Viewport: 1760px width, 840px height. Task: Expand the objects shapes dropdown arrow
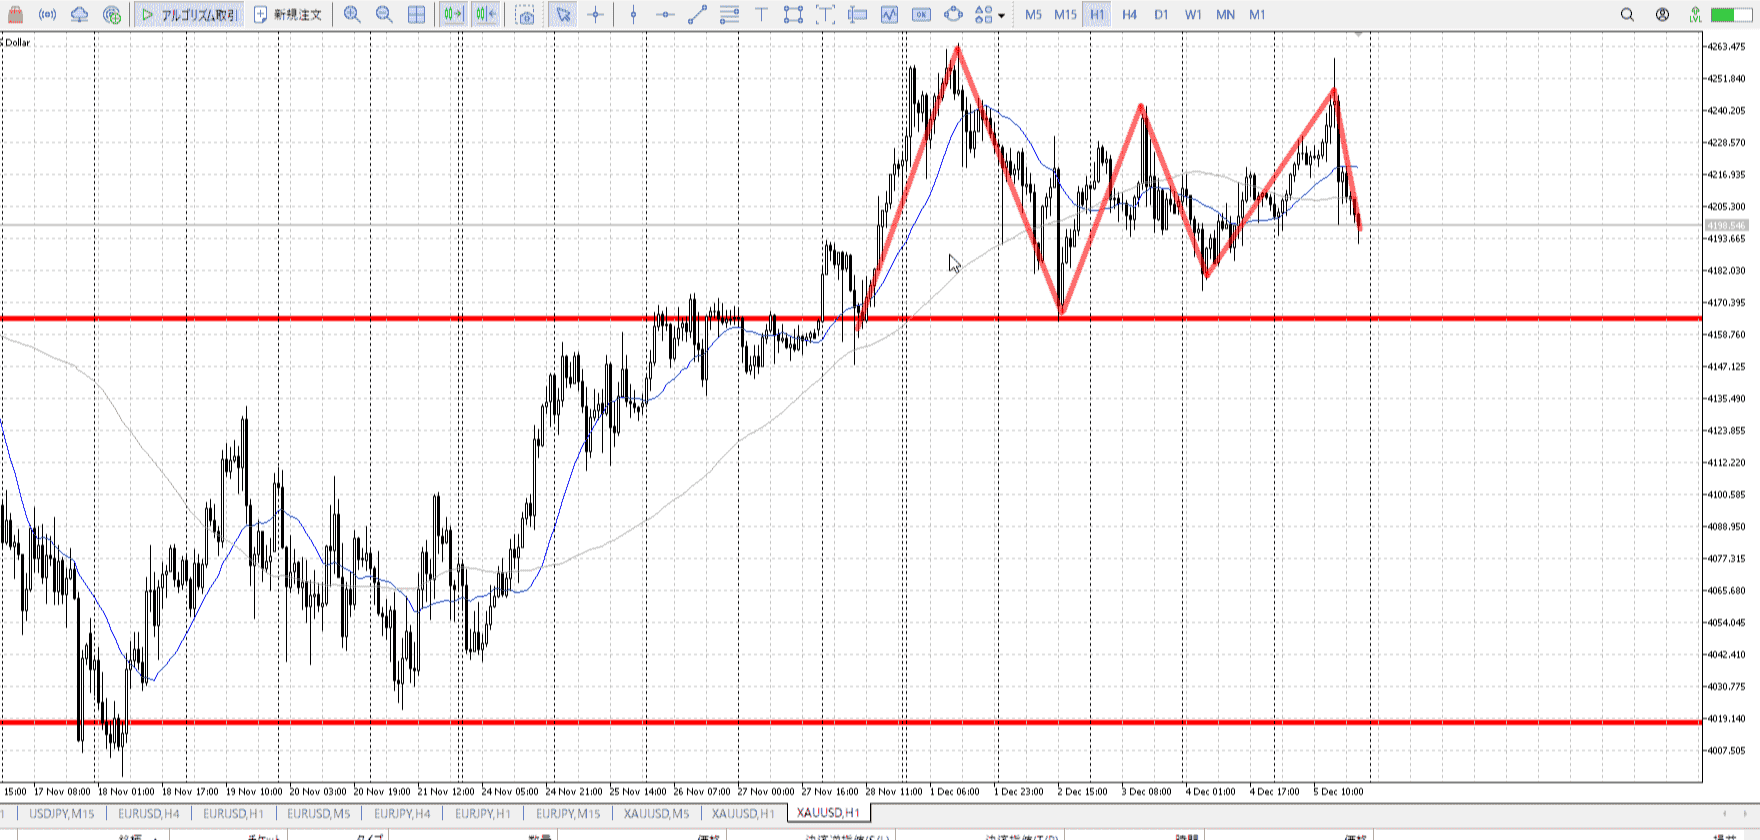click(1001, 16)
